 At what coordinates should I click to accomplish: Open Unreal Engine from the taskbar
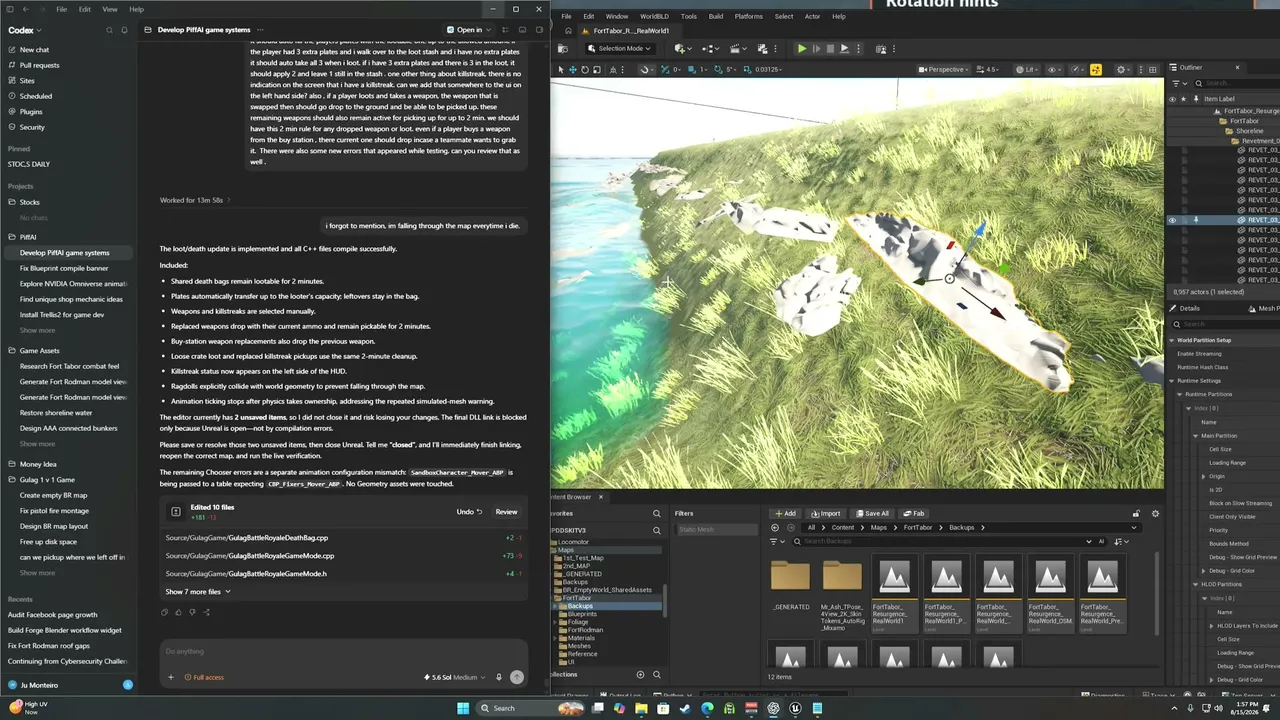click(795, 708)
